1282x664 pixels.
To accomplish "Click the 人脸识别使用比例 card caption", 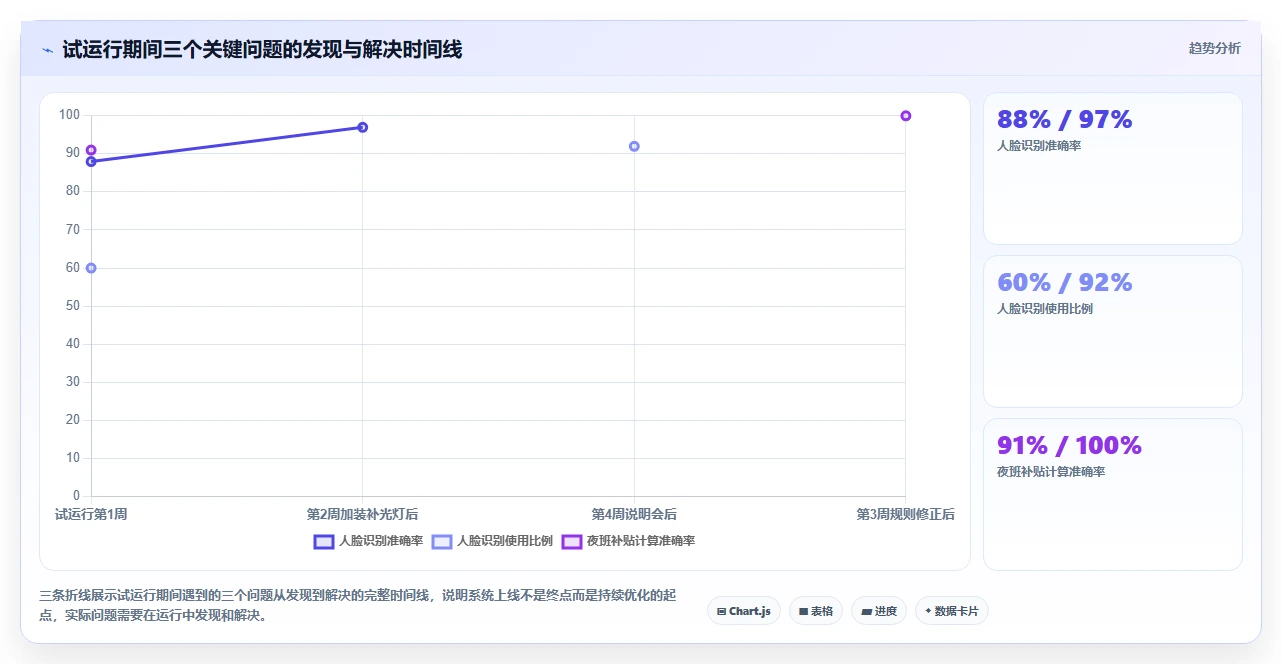I will pyautogui.click(x=1045, y=309).
